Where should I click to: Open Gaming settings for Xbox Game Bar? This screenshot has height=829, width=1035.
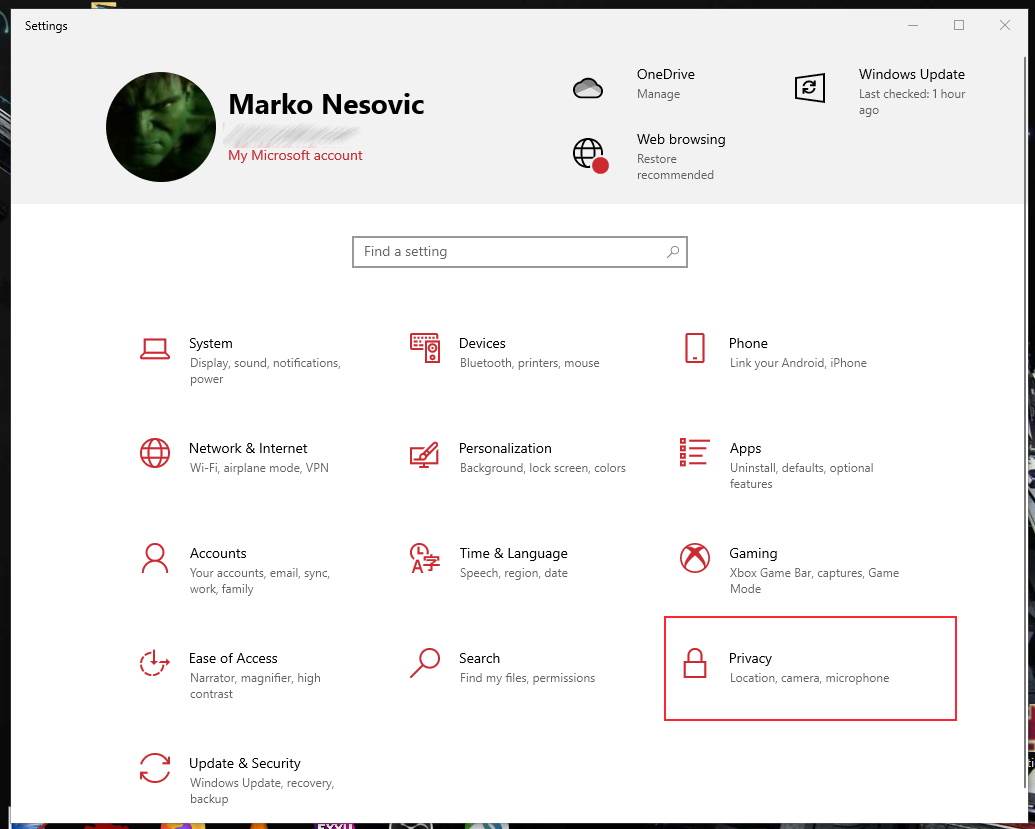753,553
